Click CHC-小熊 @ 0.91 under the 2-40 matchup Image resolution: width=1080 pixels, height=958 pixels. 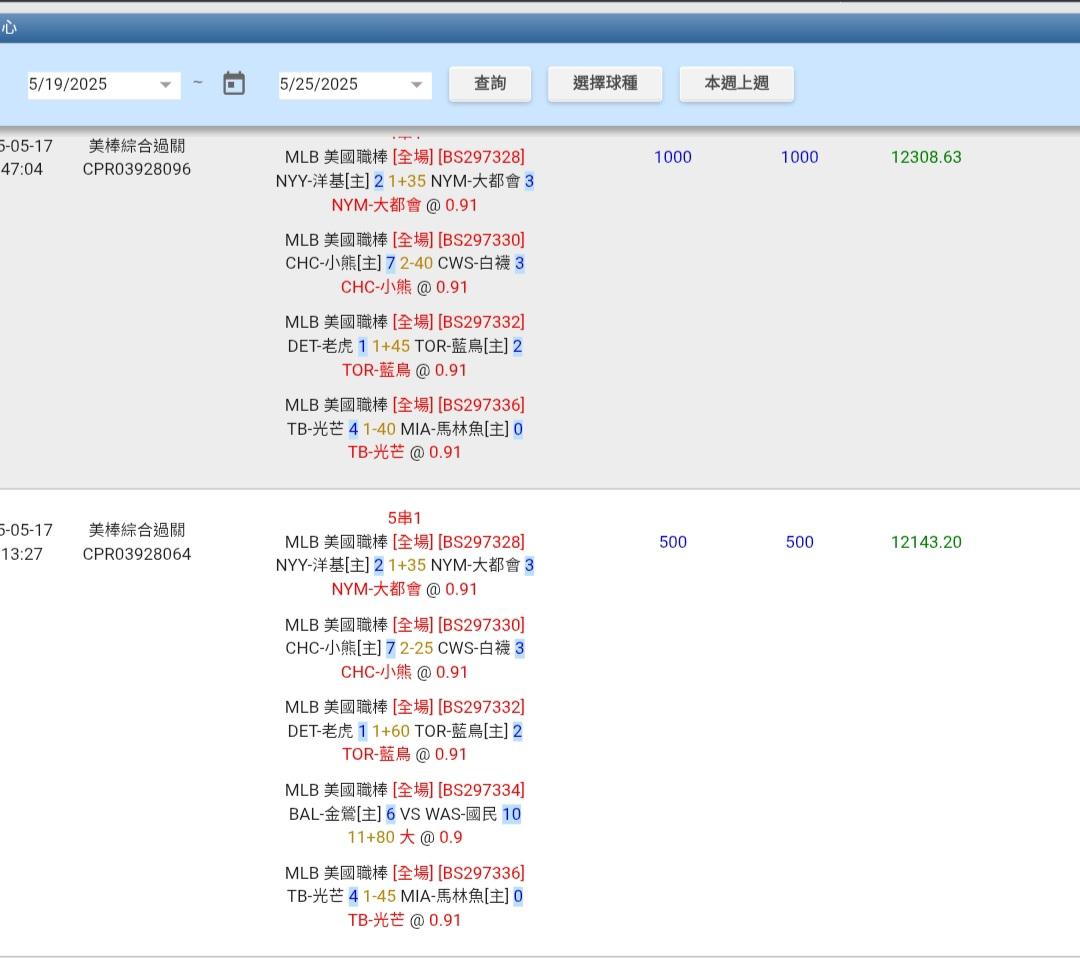point(404,287)
